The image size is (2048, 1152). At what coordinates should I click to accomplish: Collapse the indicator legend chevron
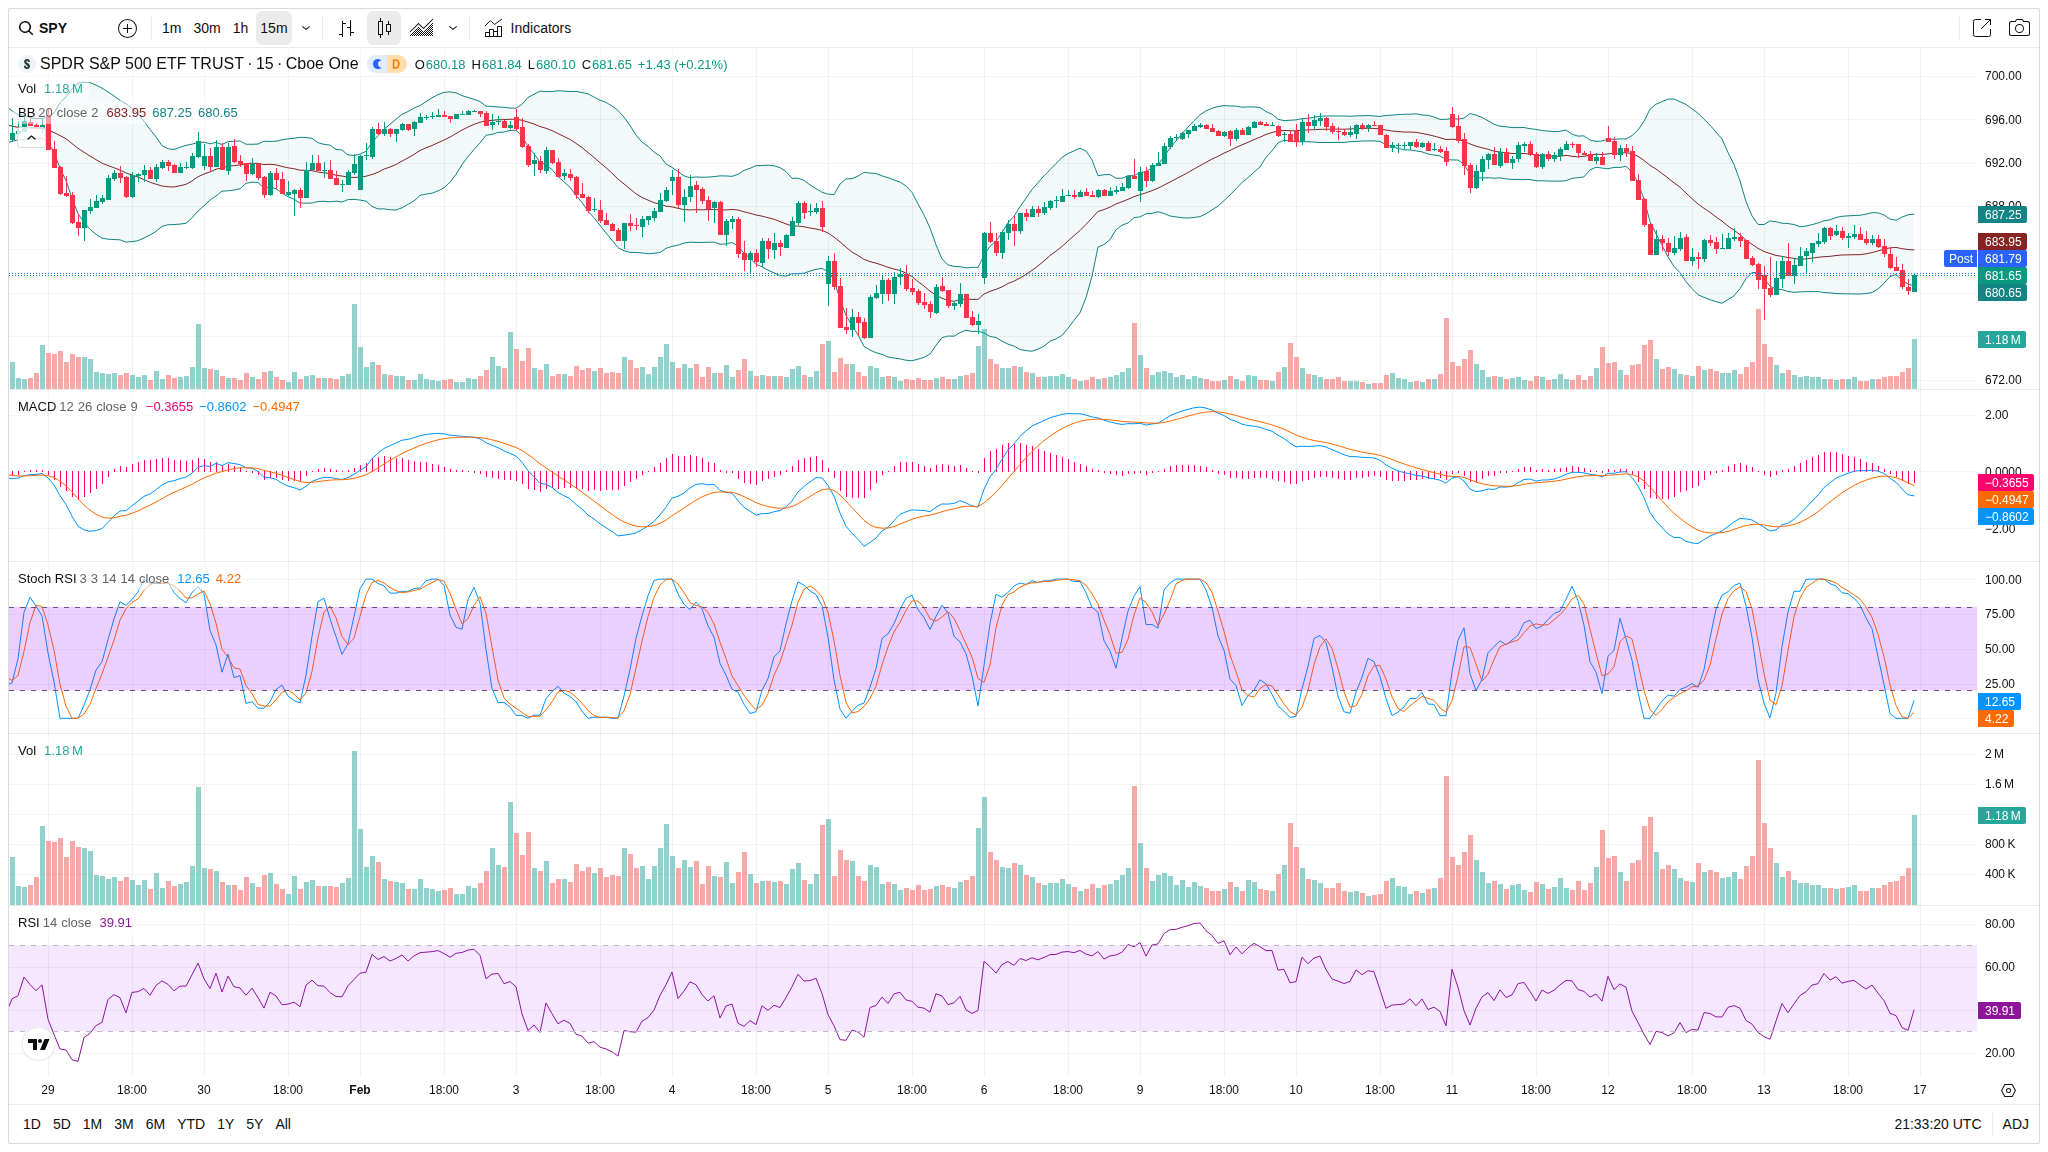tap(31, 138)
